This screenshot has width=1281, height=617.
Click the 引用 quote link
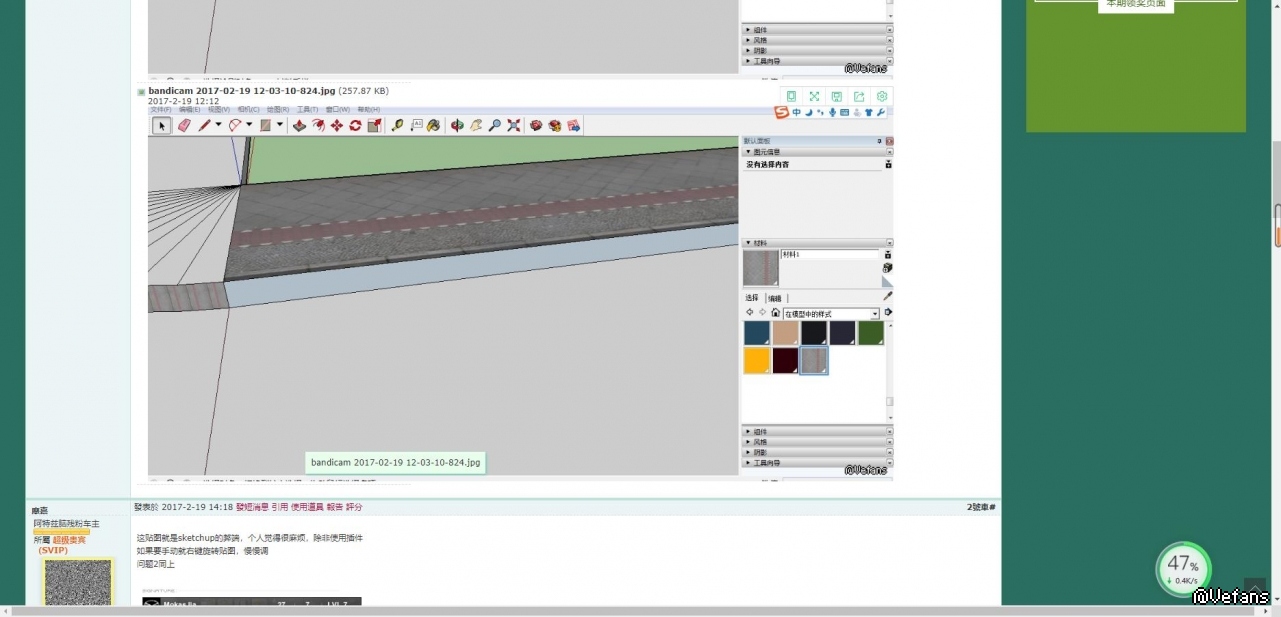tap(279, 507)
